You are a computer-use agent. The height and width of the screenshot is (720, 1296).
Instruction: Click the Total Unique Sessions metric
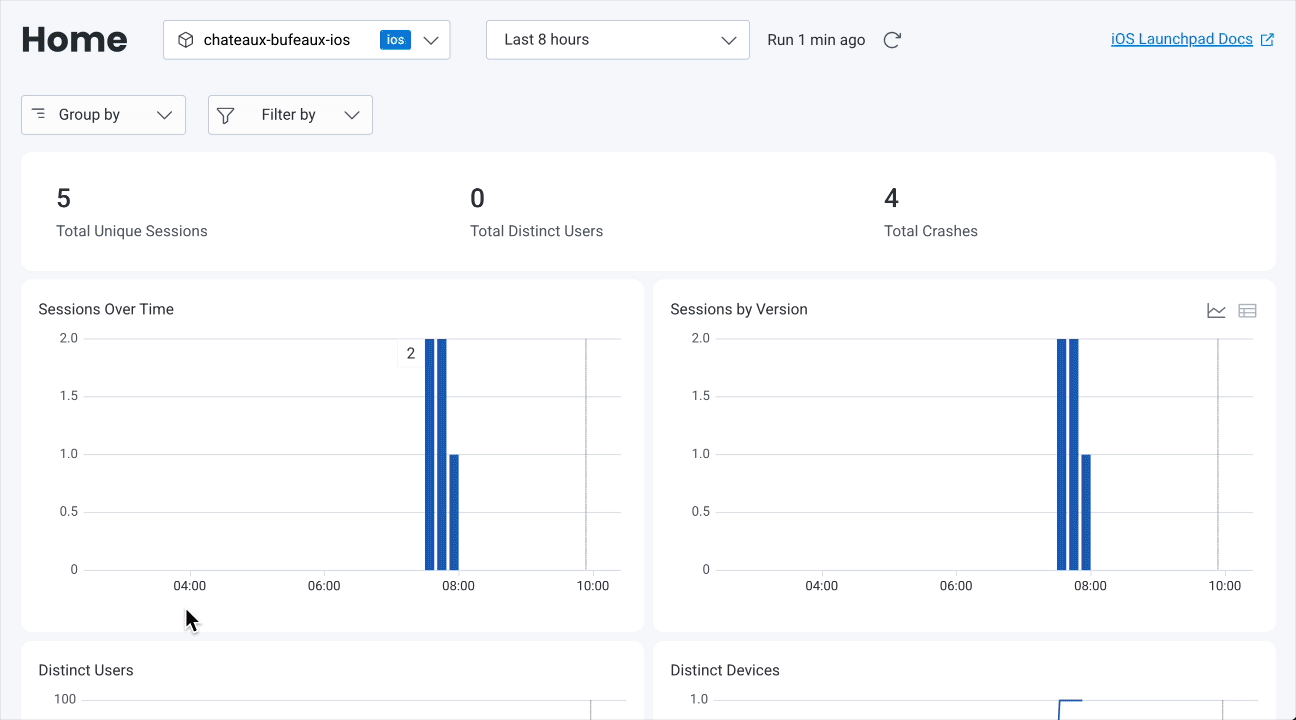point(131,231)
